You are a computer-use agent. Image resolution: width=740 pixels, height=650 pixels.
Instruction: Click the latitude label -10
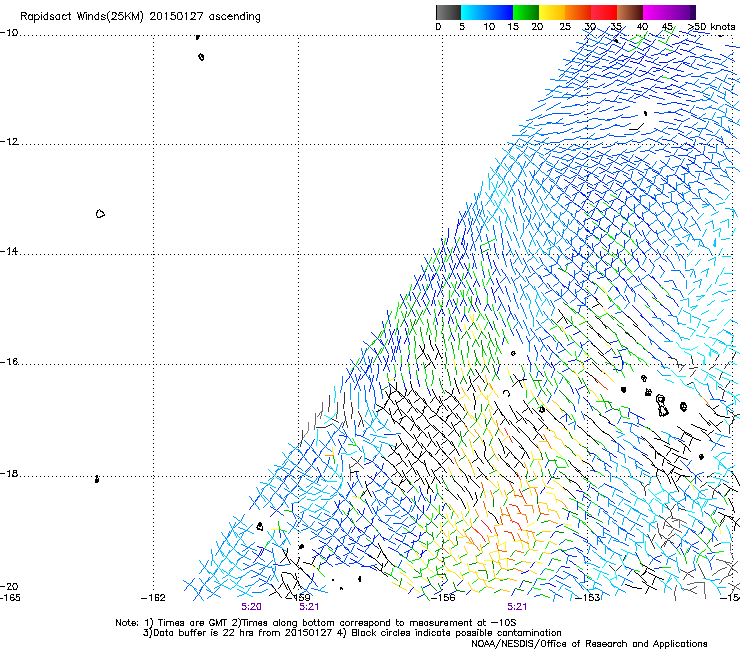click(9, 33)
